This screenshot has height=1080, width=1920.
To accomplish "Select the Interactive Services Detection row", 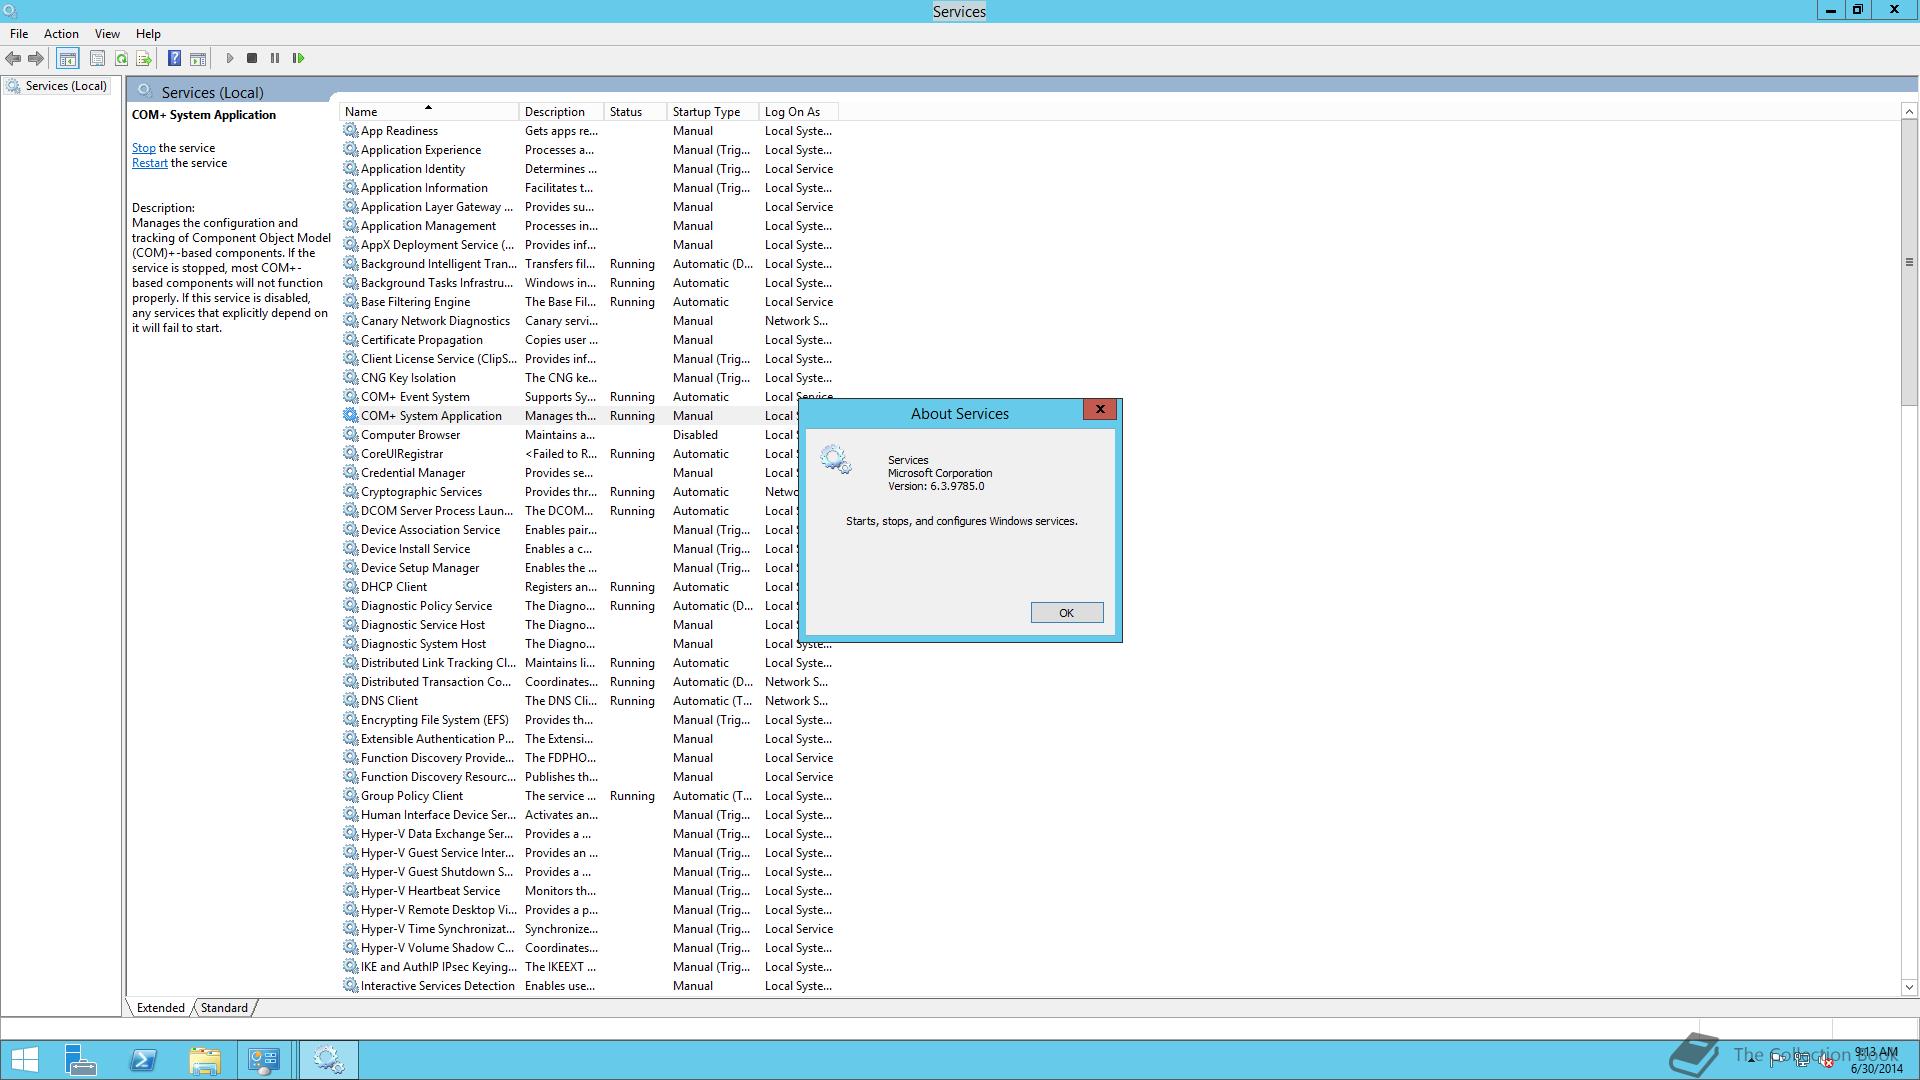I will coord(588,985).
